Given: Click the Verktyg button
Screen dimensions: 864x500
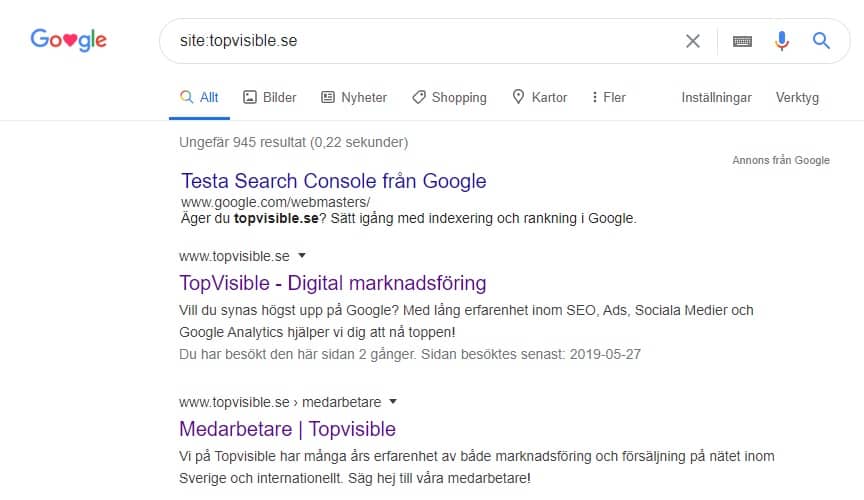Looking at the screenshot, I should (797, 97).
